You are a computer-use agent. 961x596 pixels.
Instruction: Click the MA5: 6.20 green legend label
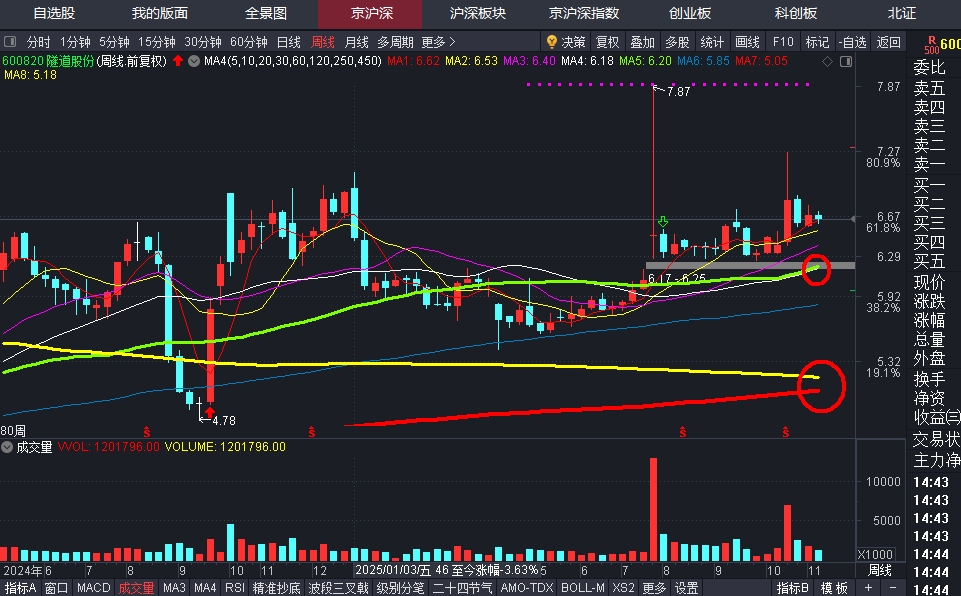tap(645, 61)
